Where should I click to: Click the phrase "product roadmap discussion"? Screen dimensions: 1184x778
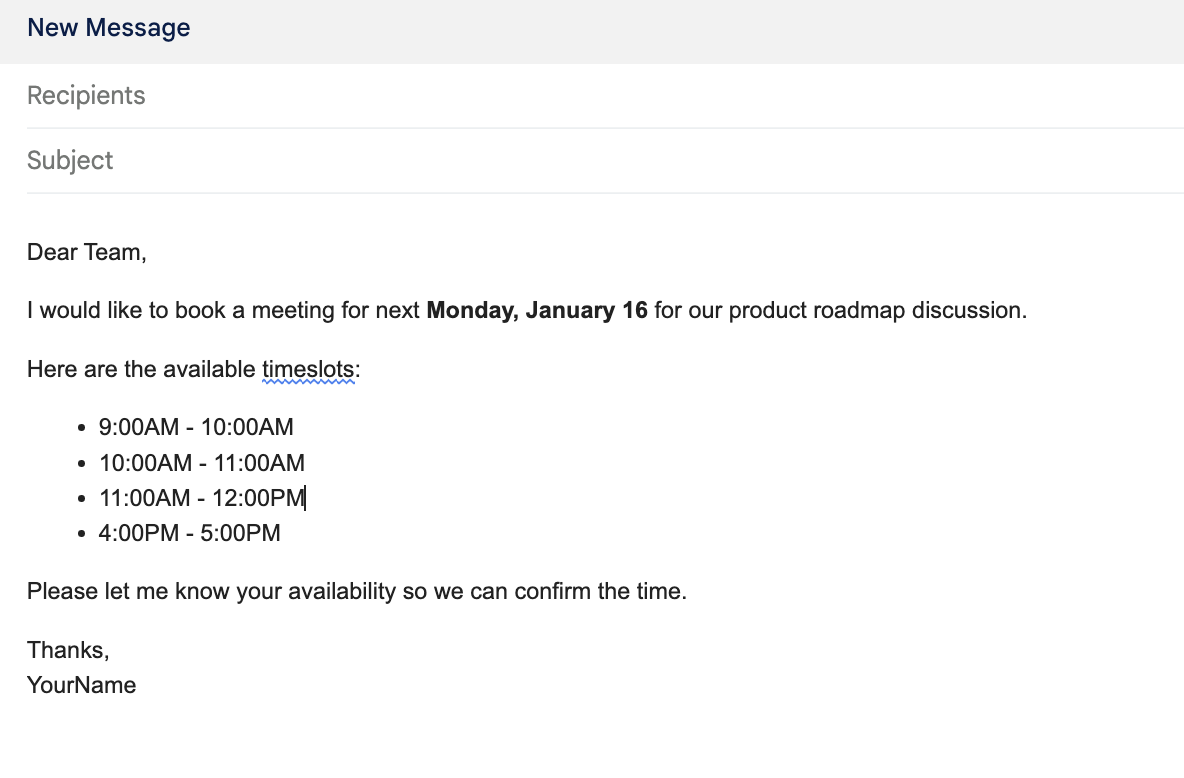[x=876, y=311]
